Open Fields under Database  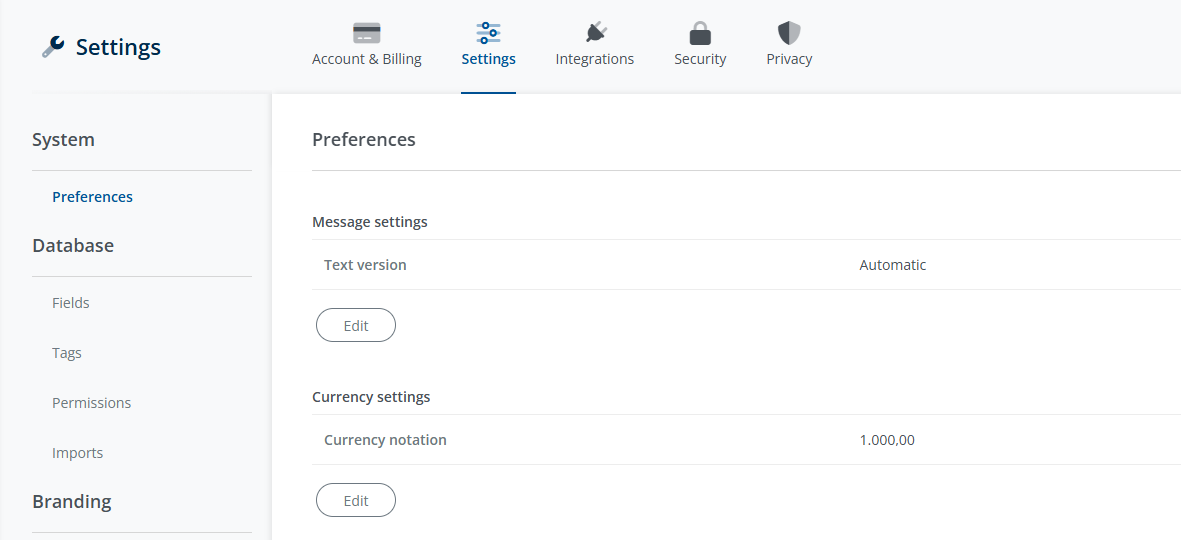pos(71,303)
